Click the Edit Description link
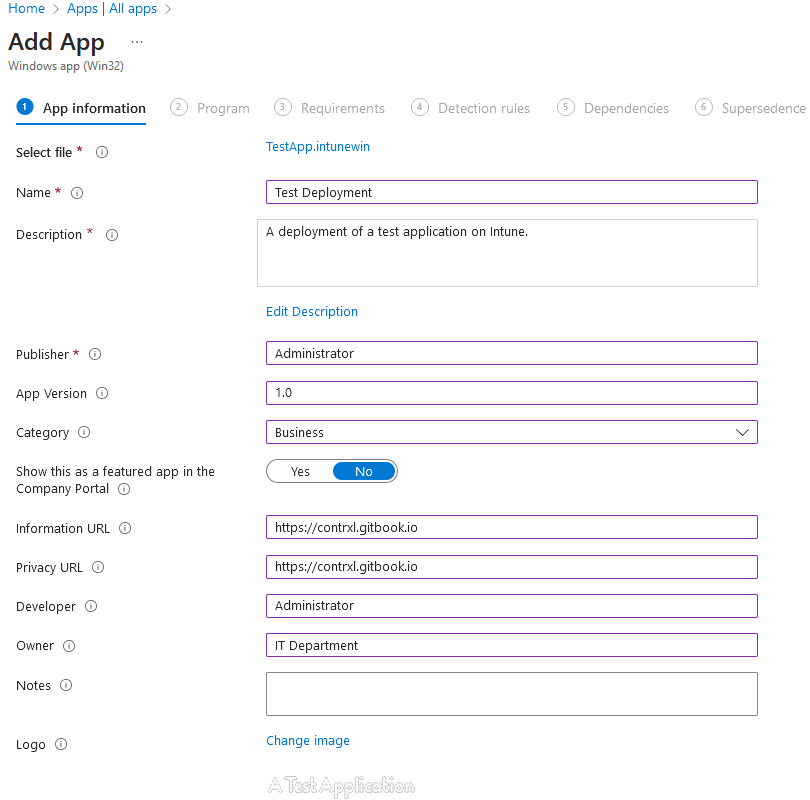The image size is (810, 800). tap(311, 311)
